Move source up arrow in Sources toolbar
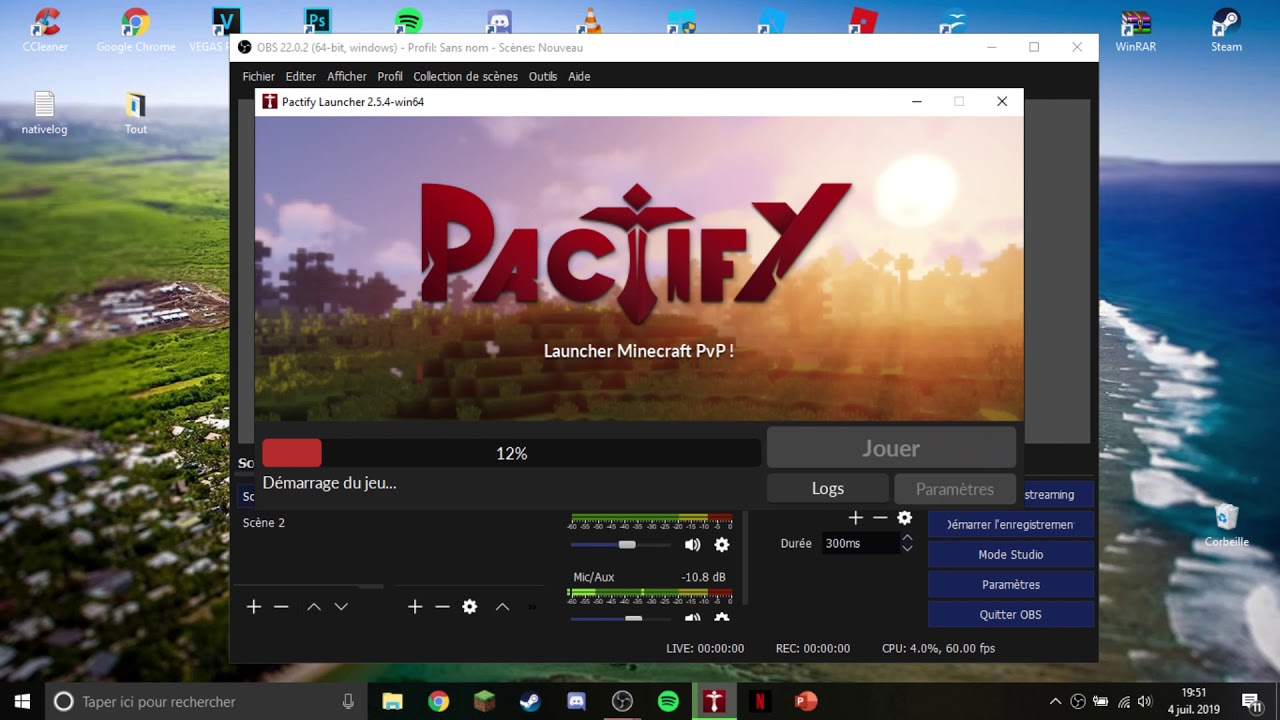The image size is (1280, 720). [502, 607]
